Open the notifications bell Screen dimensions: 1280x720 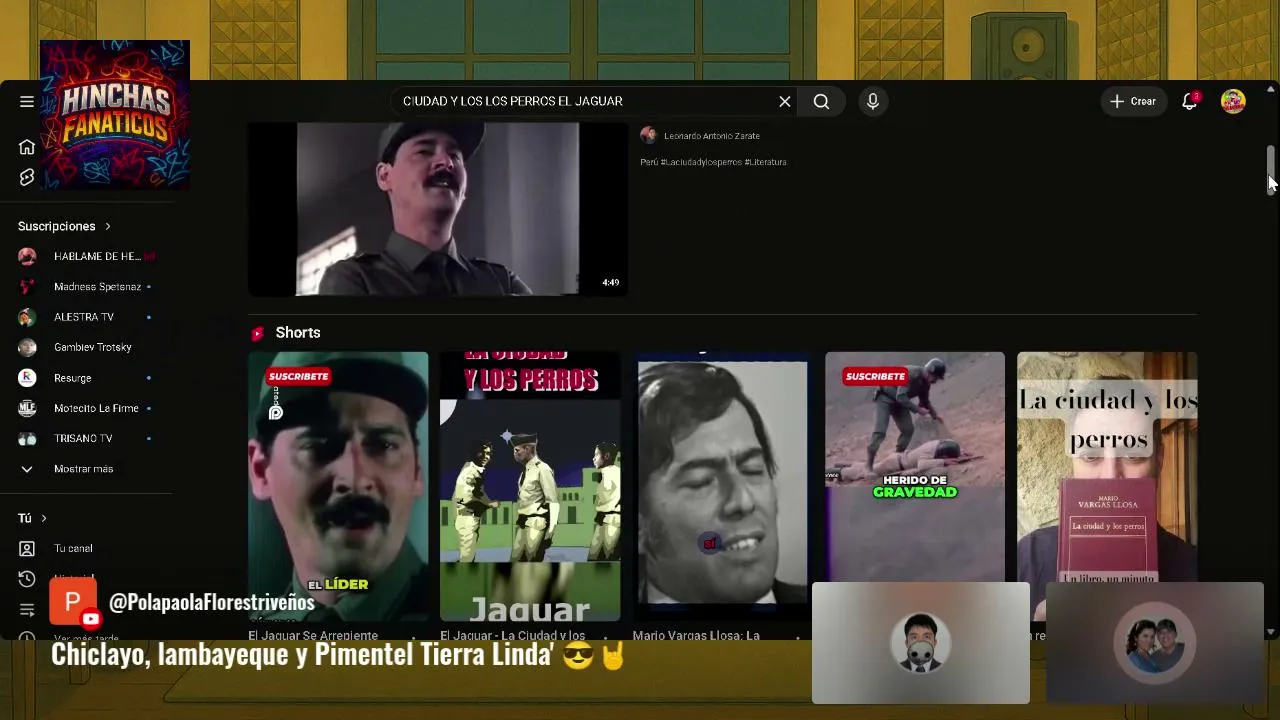tap(1189, 101)
